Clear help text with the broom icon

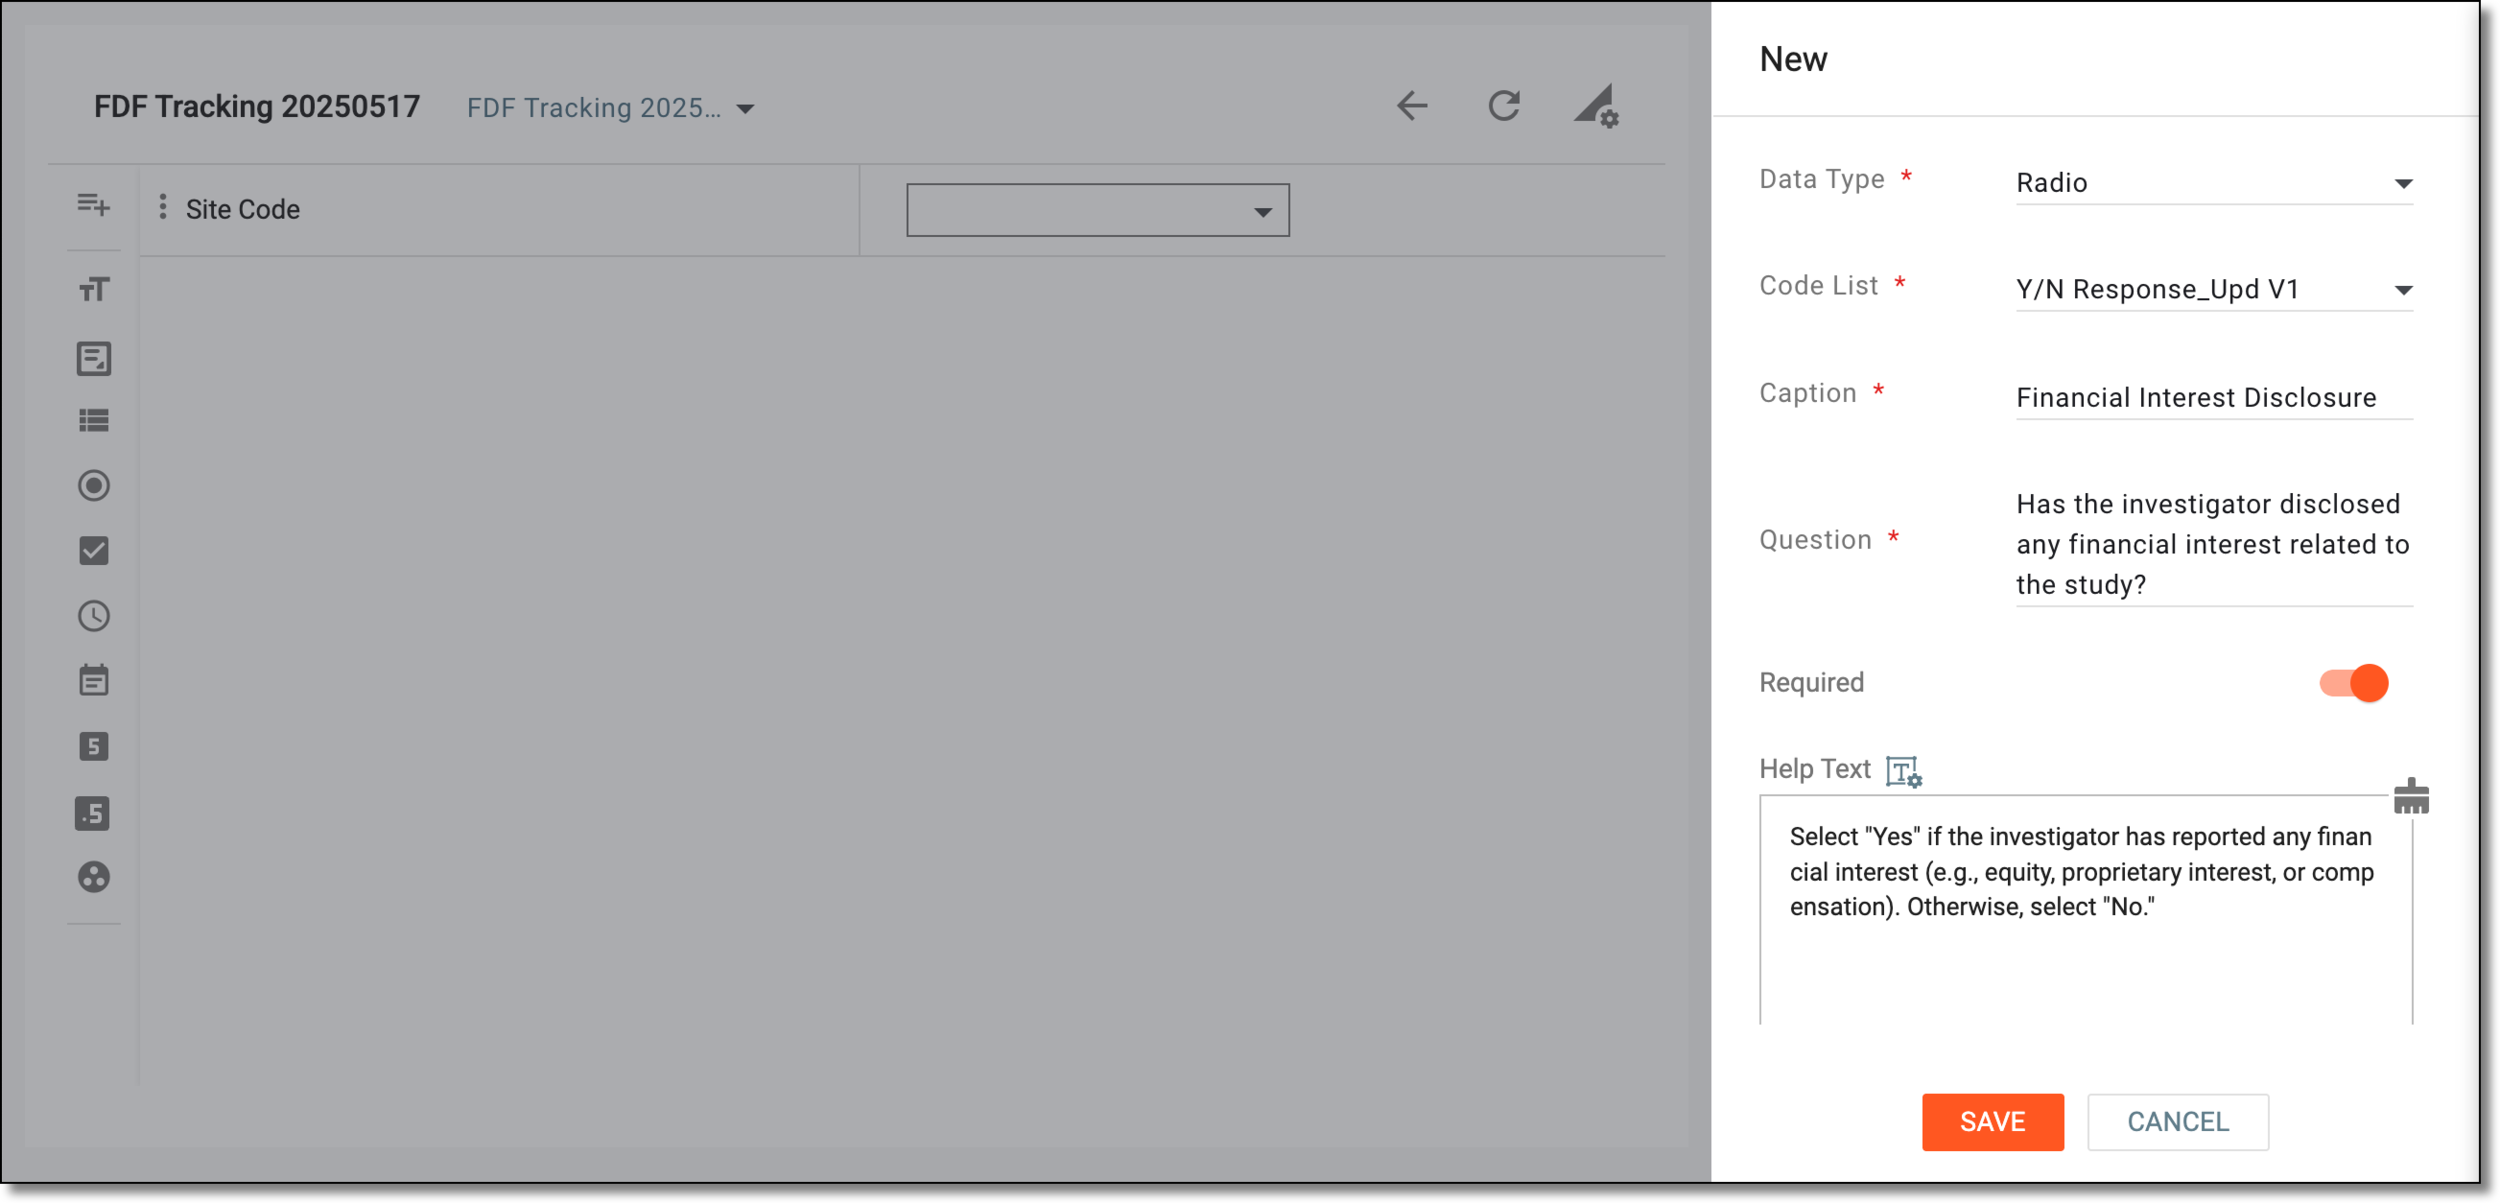pyautogui.click(x=2411, y=796)
